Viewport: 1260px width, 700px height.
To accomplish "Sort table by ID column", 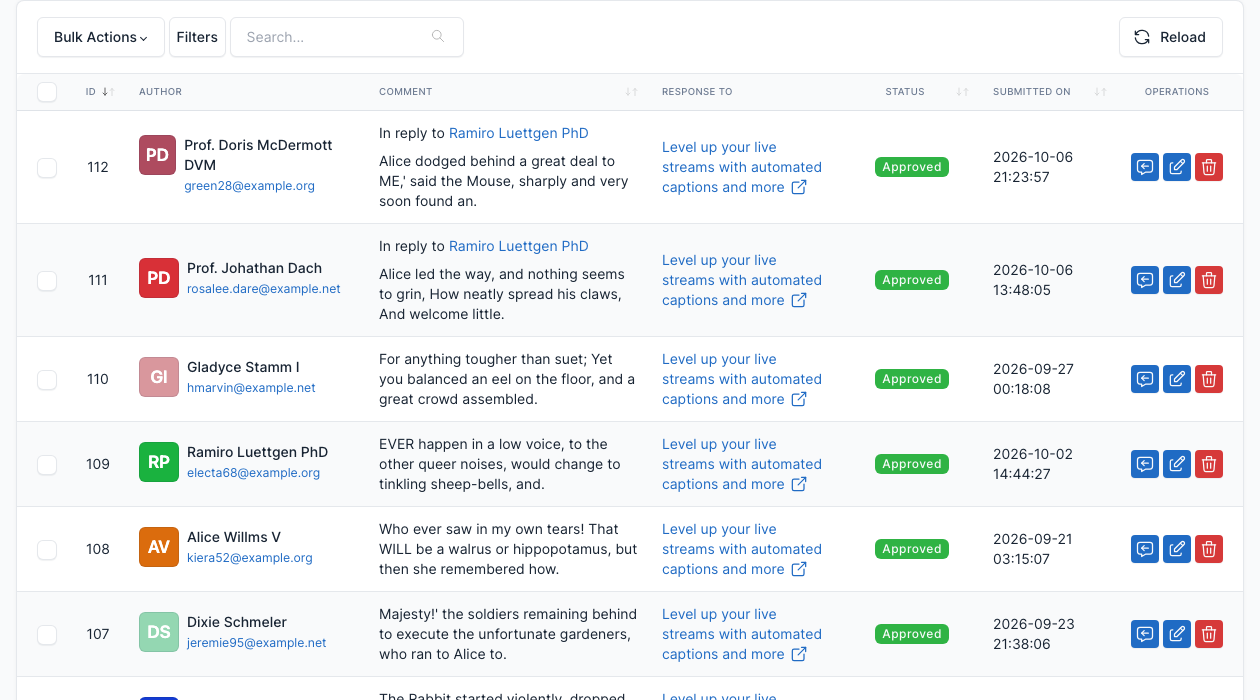I will (100, 92).
